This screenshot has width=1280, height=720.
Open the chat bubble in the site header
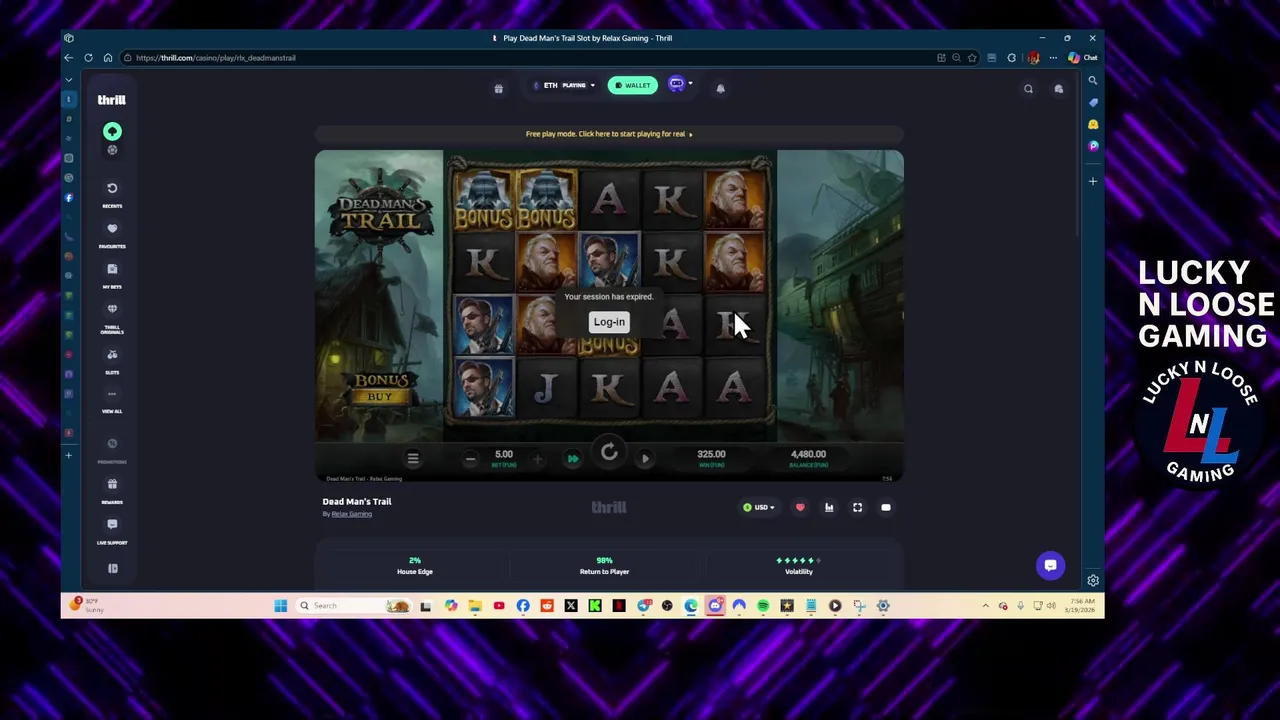1059,89
